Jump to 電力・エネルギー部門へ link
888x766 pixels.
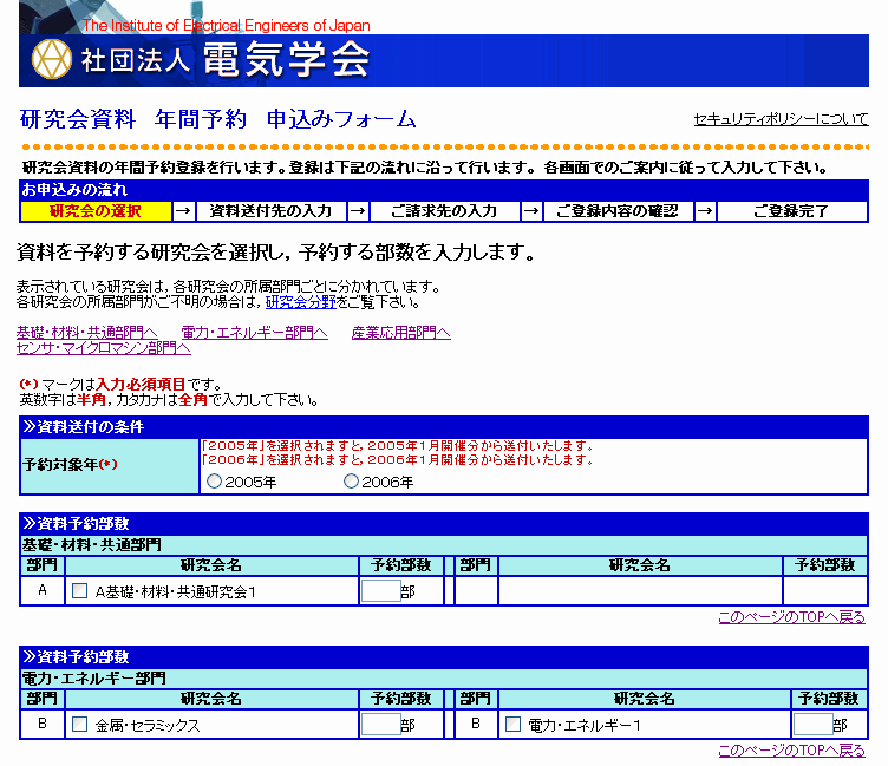[254, 333]
